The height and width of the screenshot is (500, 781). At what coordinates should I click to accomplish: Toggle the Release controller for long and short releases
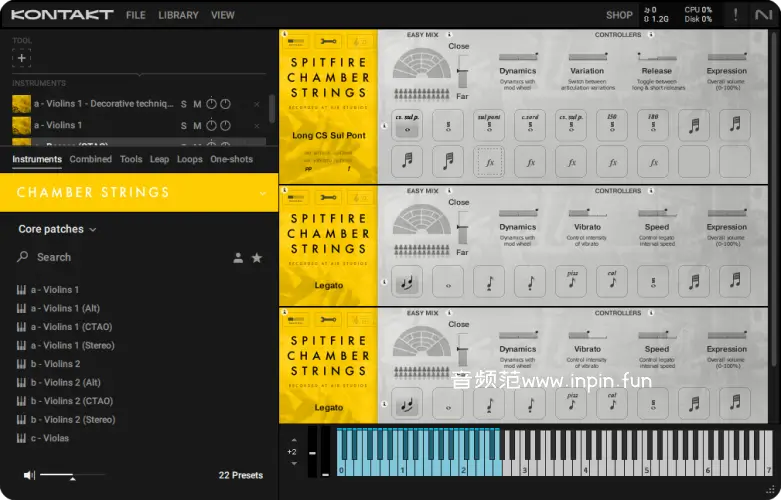point(657,57)
